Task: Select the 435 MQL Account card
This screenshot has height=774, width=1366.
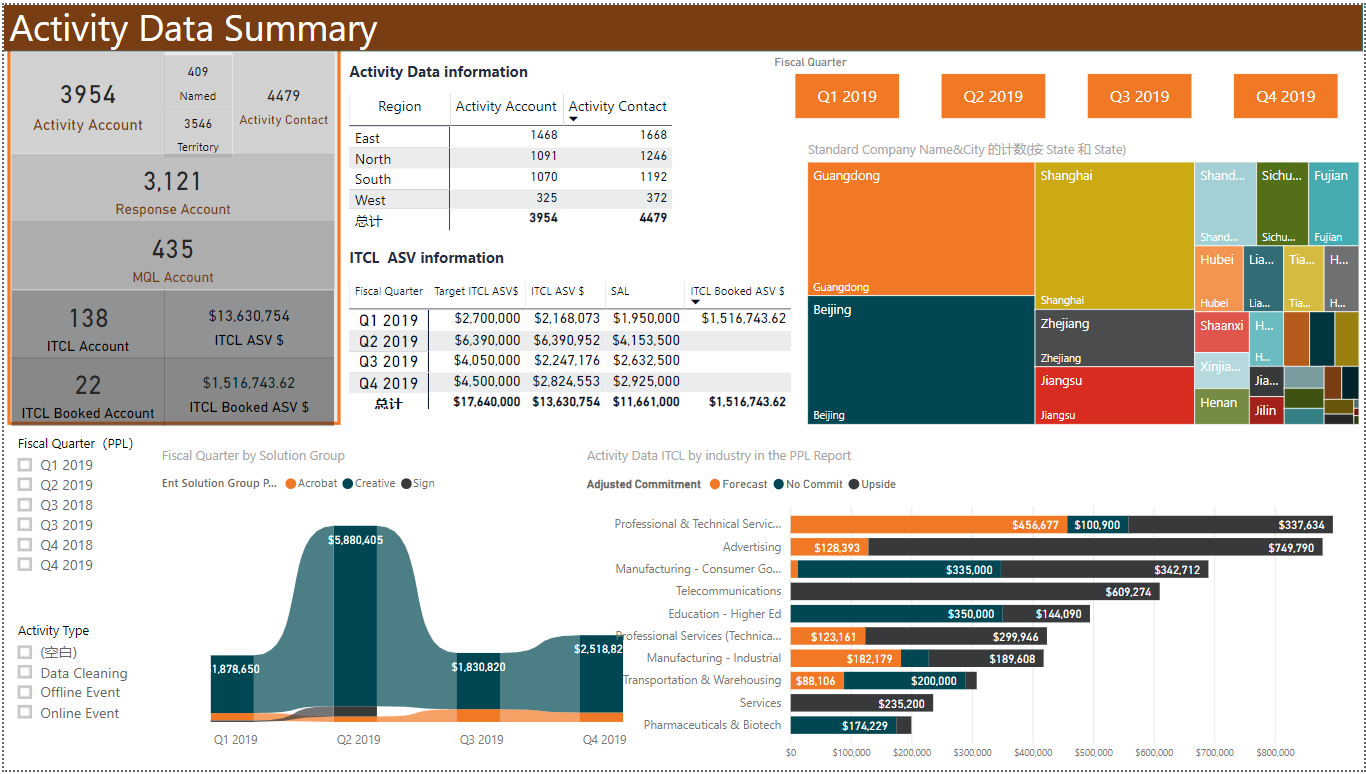Action: [173, 256]
